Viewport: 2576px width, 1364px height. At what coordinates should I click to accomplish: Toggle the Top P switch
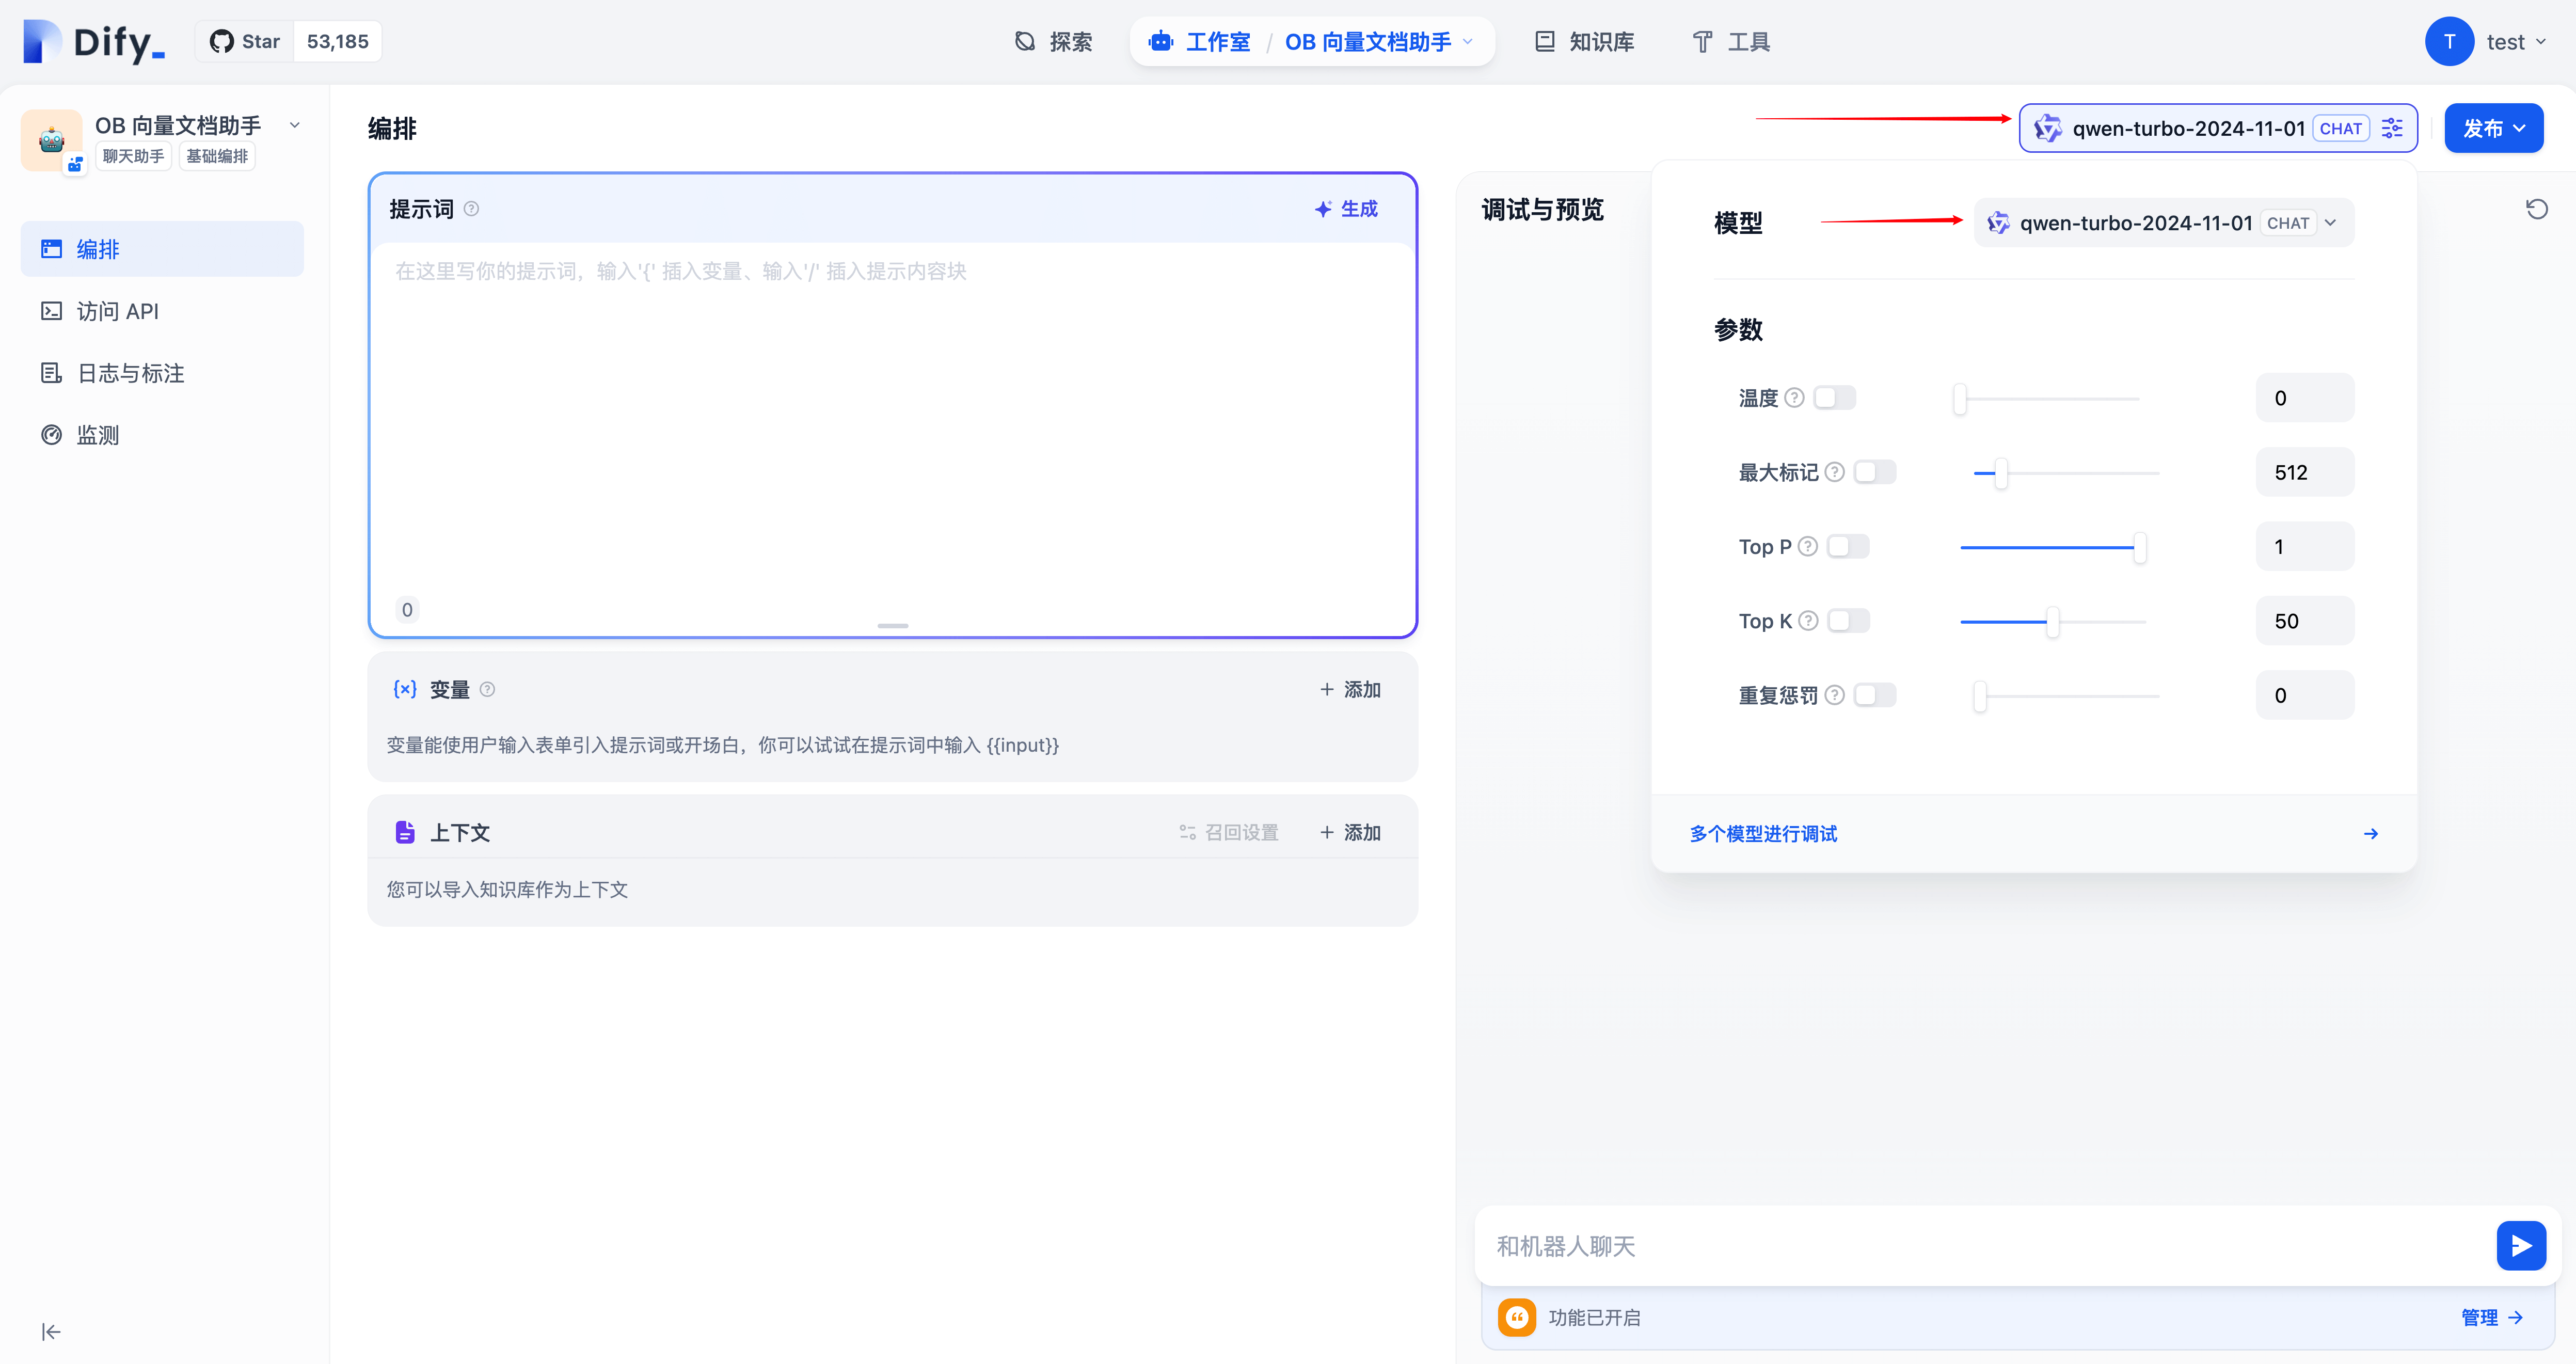1847,546
